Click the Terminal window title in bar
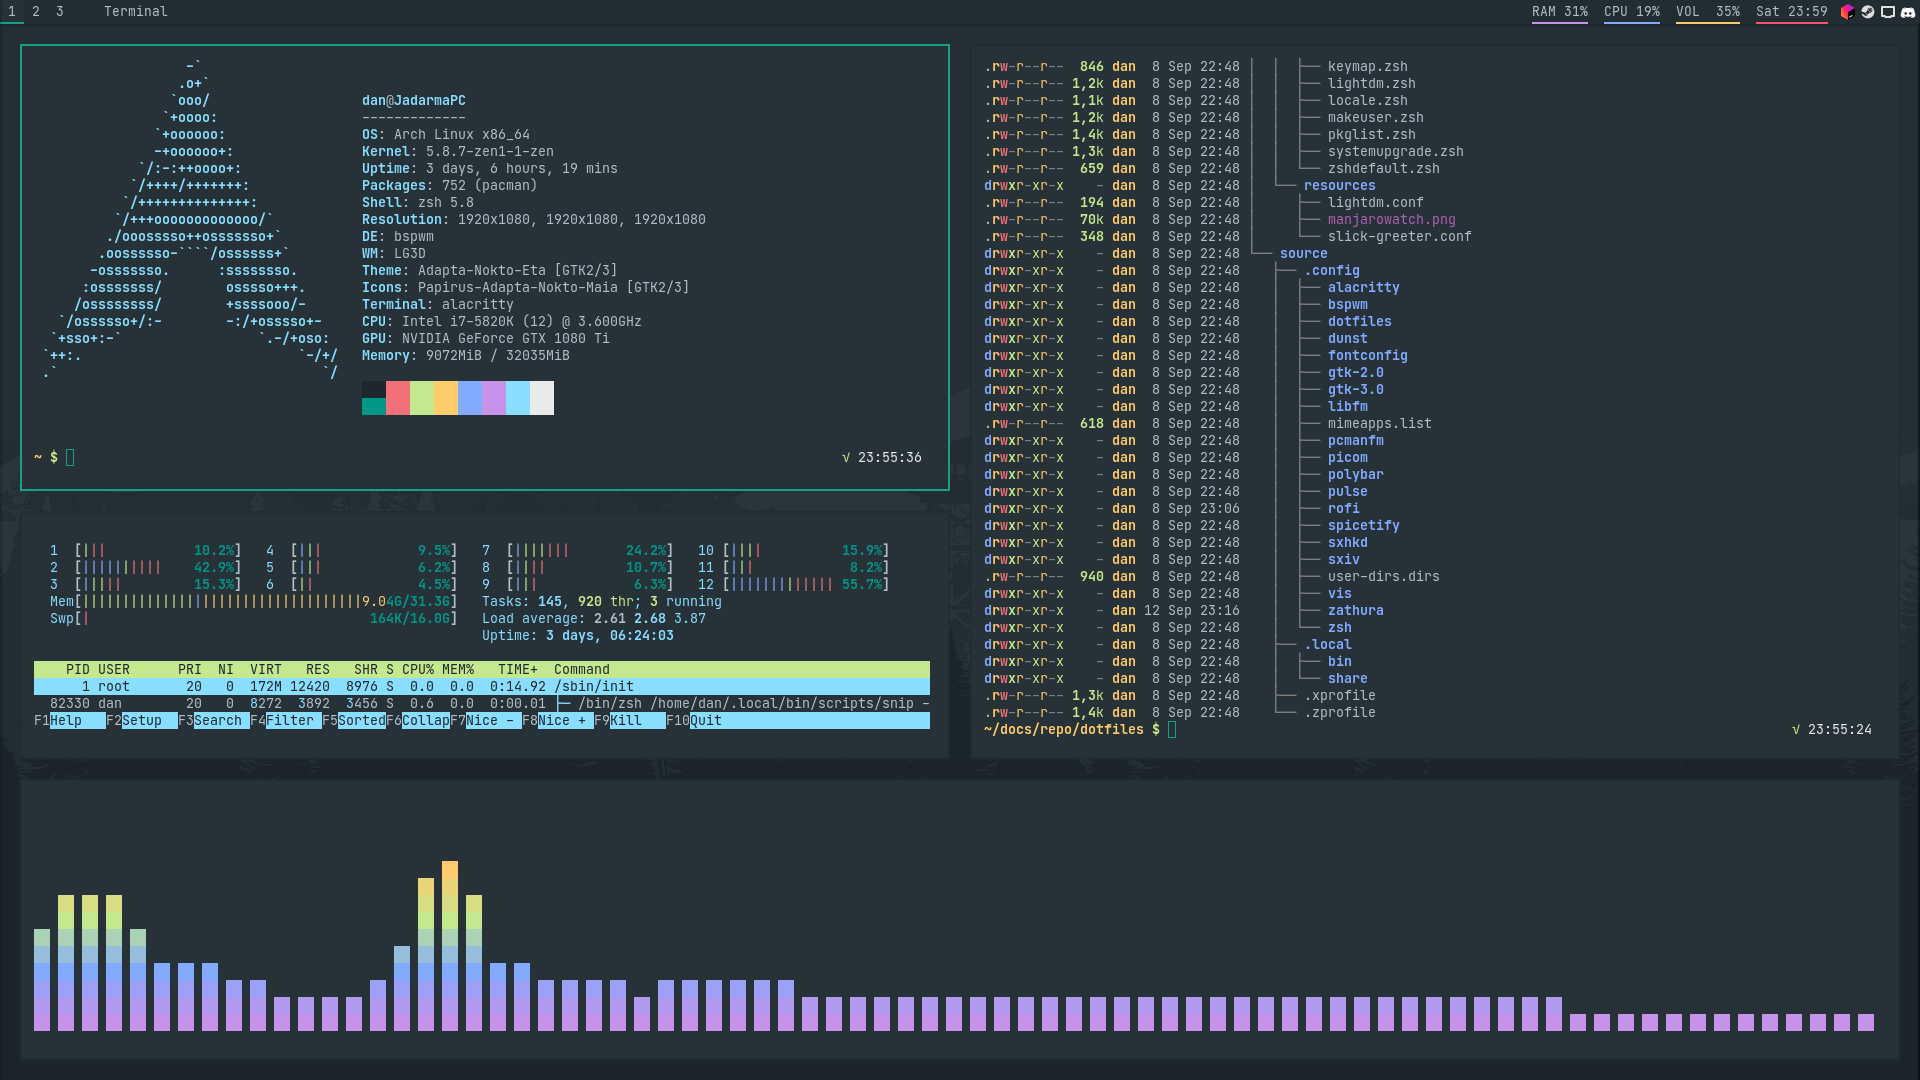 tap(136, 12)
